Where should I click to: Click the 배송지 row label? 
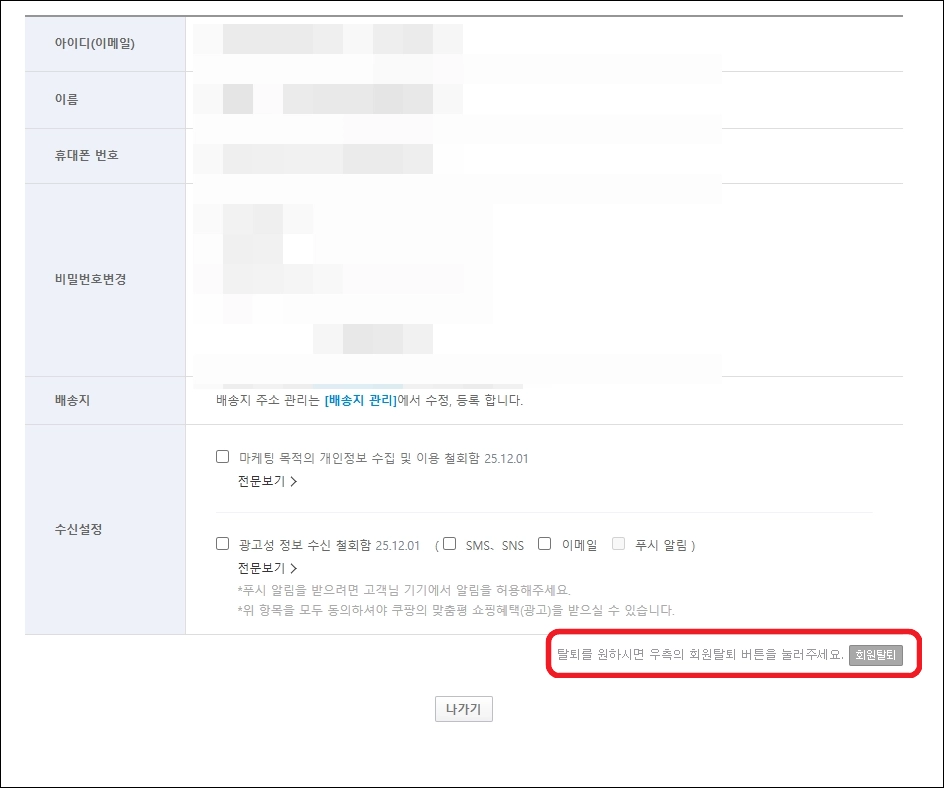tap(74, 401)
